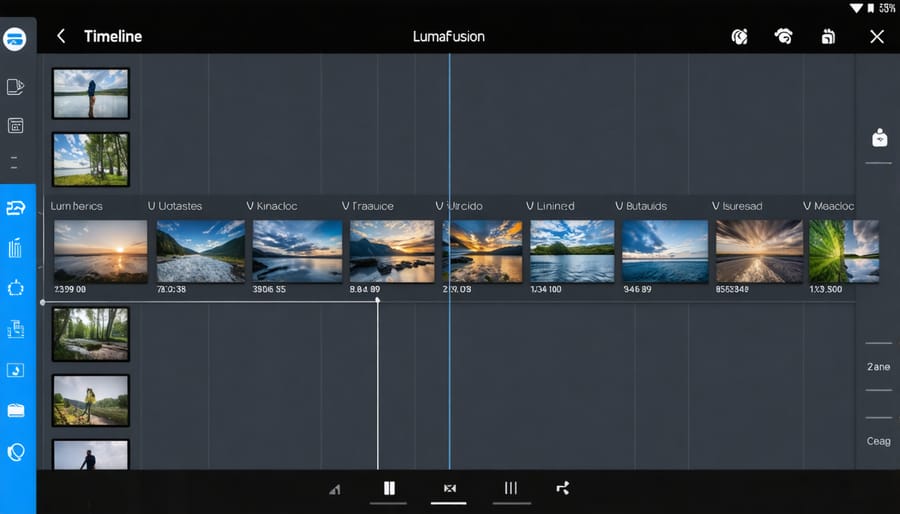
Task: Select the forest stream thumbnail
Action: tap(91, 334)
